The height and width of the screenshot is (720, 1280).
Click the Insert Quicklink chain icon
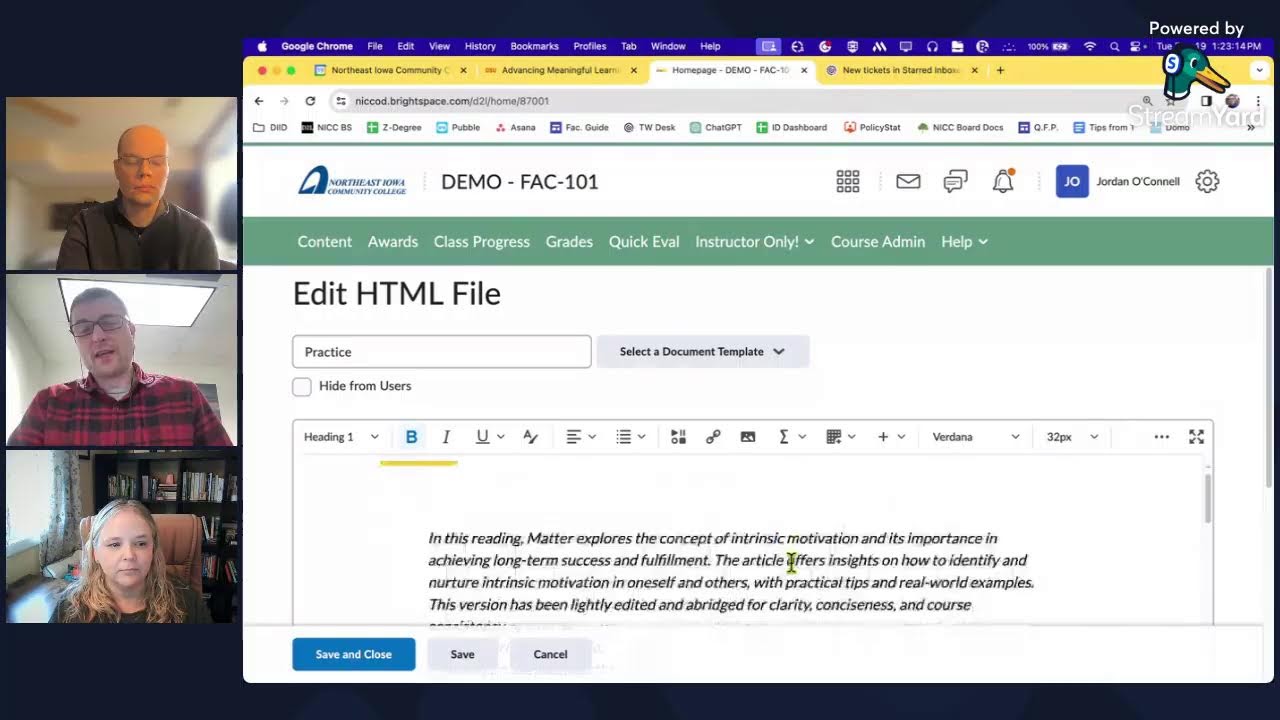pyautogui.click(x=713, y=437)
